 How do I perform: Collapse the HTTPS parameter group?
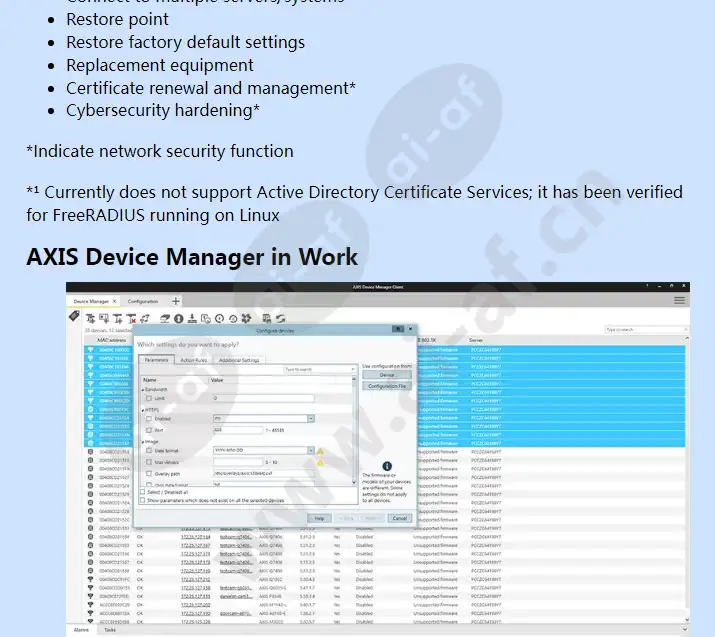coord(143,410)
